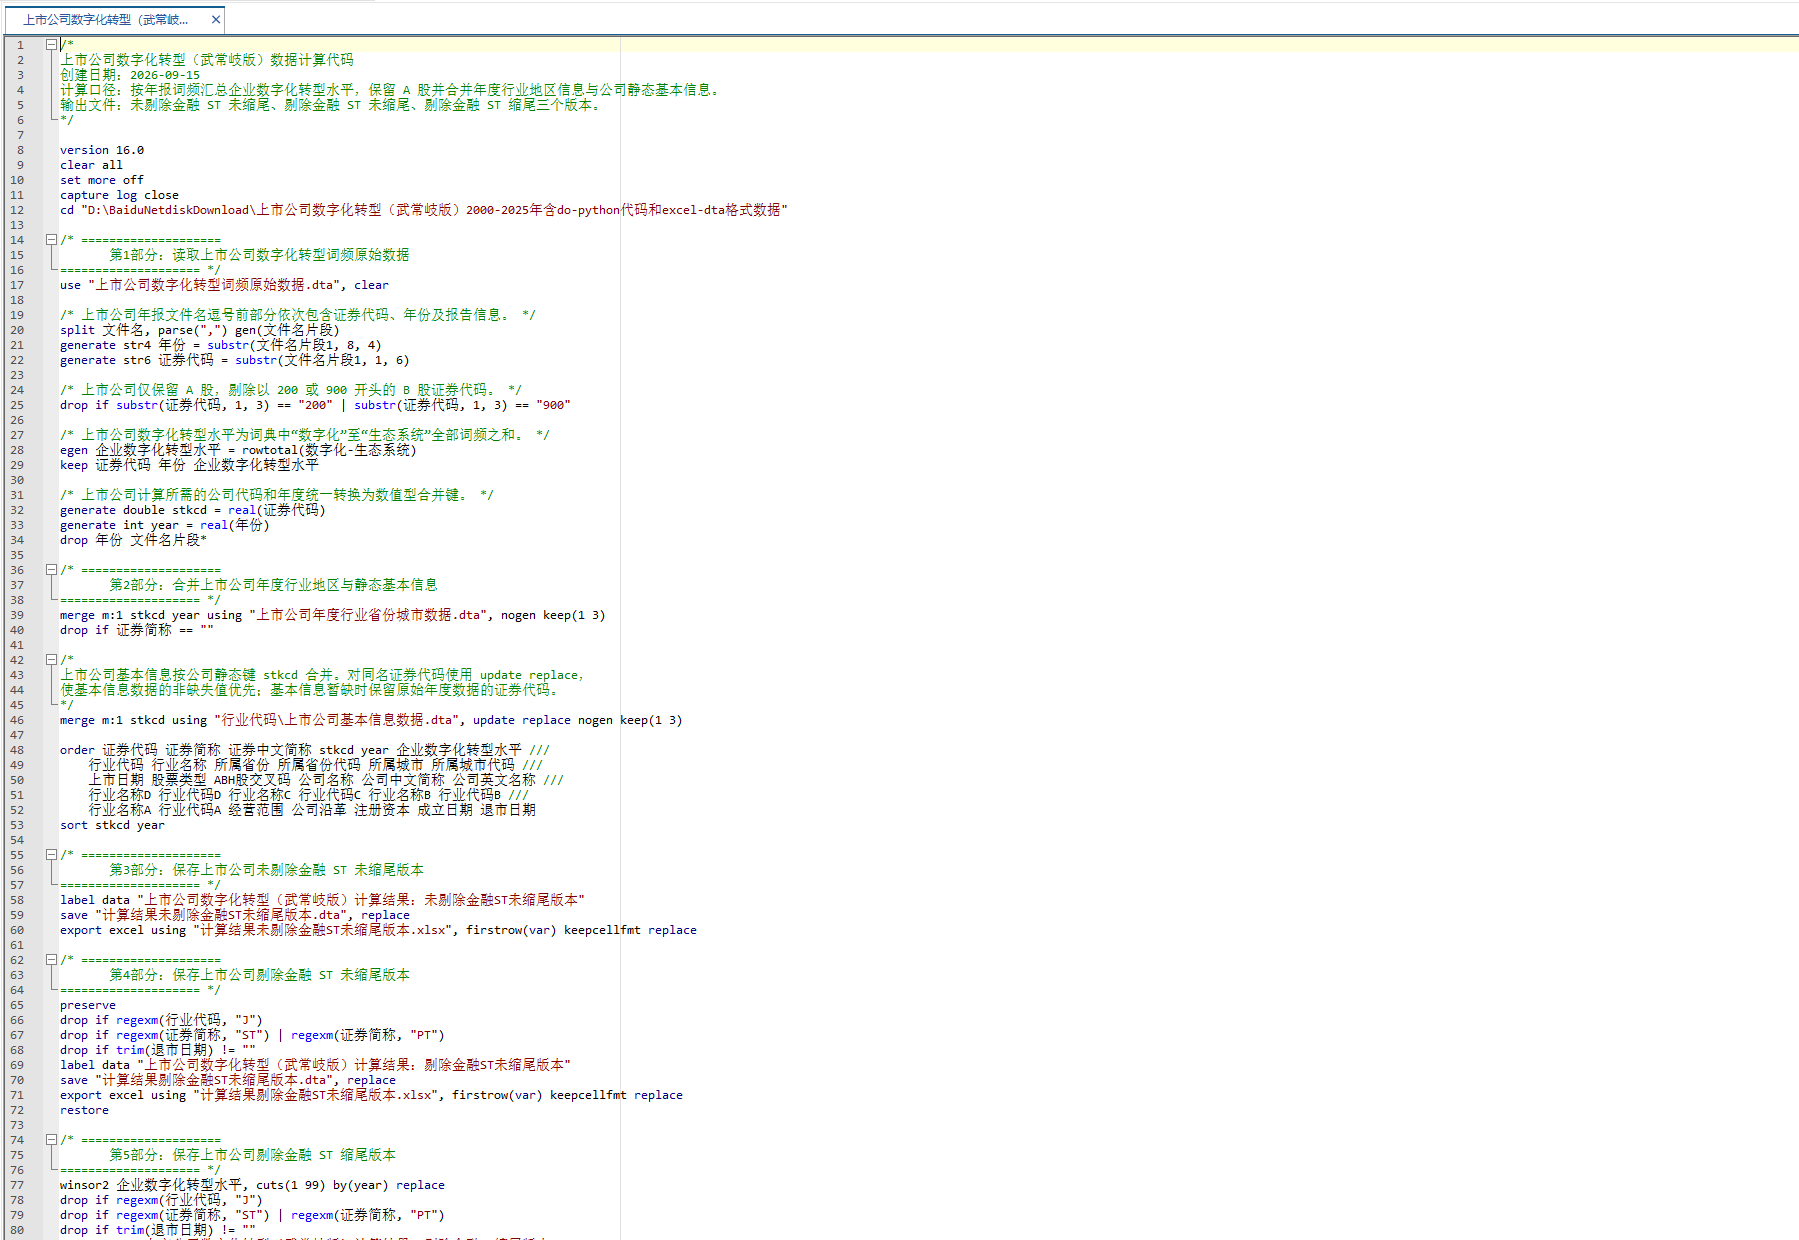Collapse comment block at line 1
Screen dimensions: 1799x1240
coord(51,44)
